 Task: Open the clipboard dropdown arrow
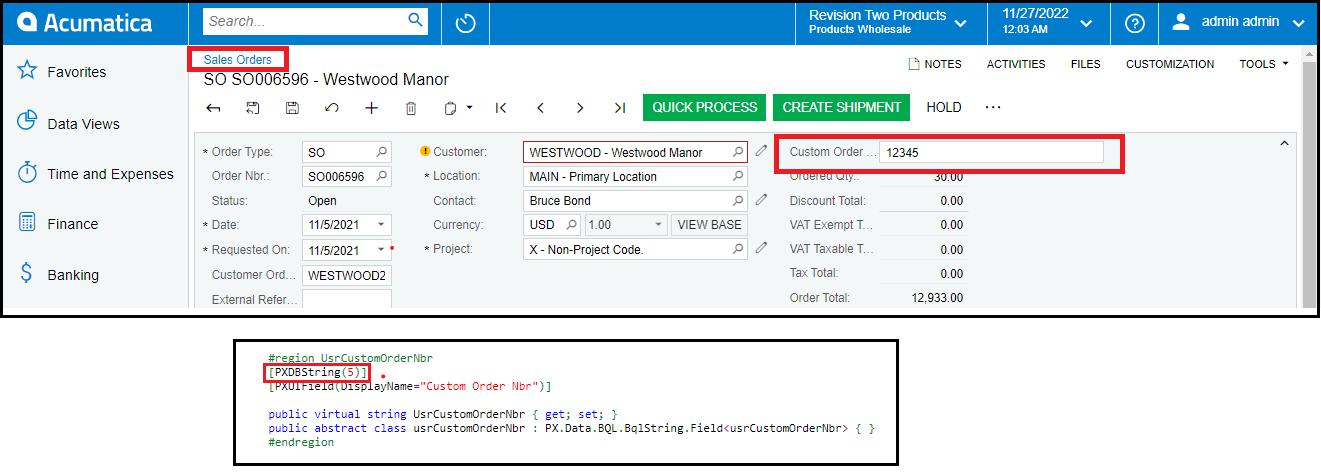pos(470,108)
